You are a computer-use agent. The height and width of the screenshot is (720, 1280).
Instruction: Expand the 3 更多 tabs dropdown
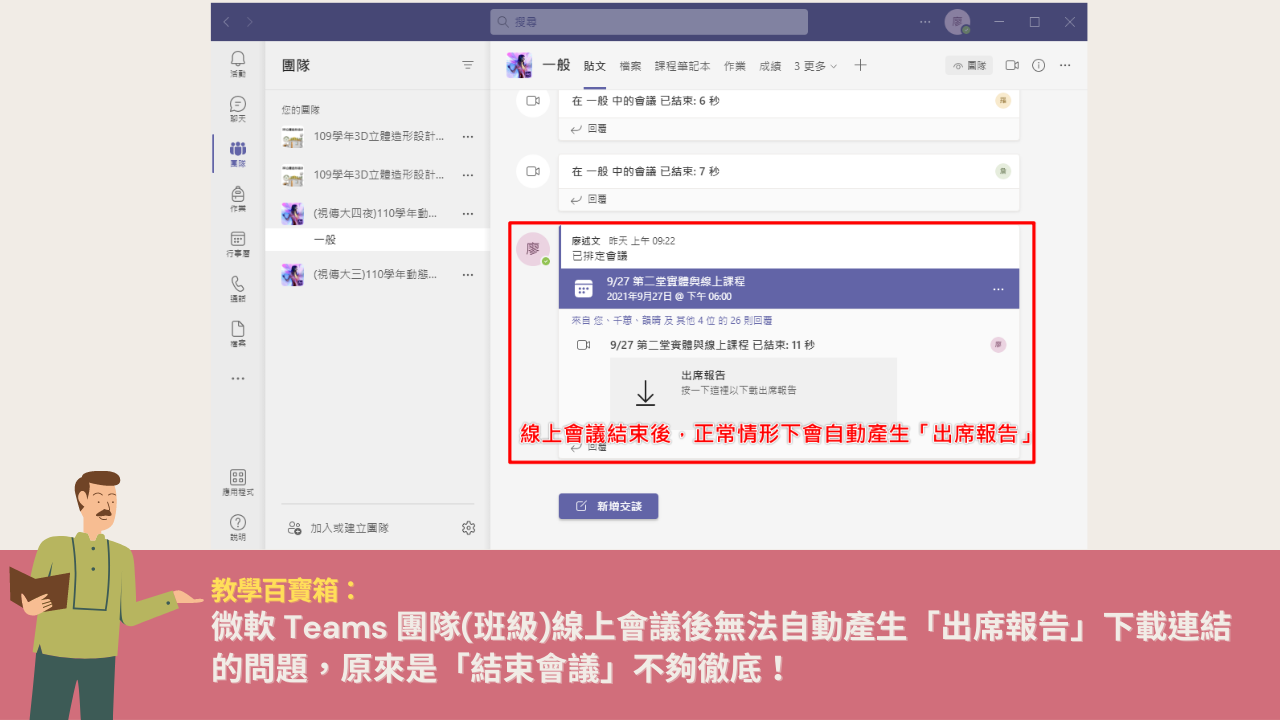[815, 66]
